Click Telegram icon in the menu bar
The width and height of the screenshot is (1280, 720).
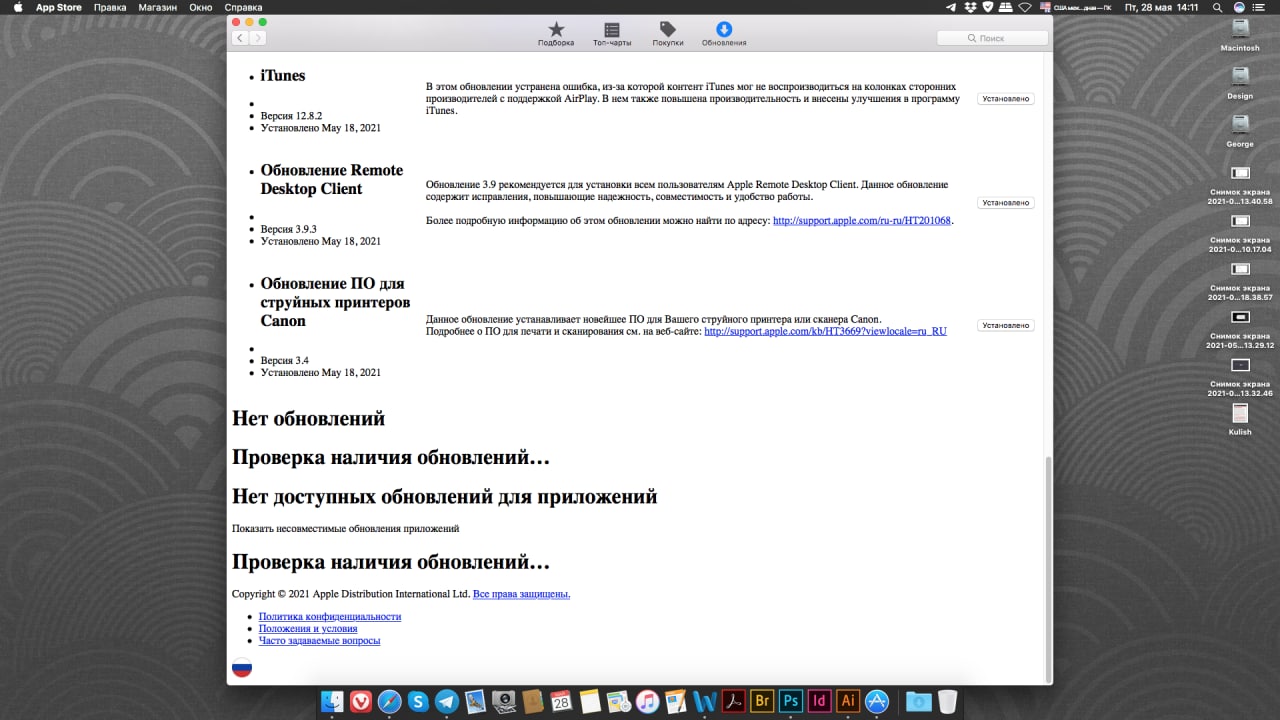[951, 7]
